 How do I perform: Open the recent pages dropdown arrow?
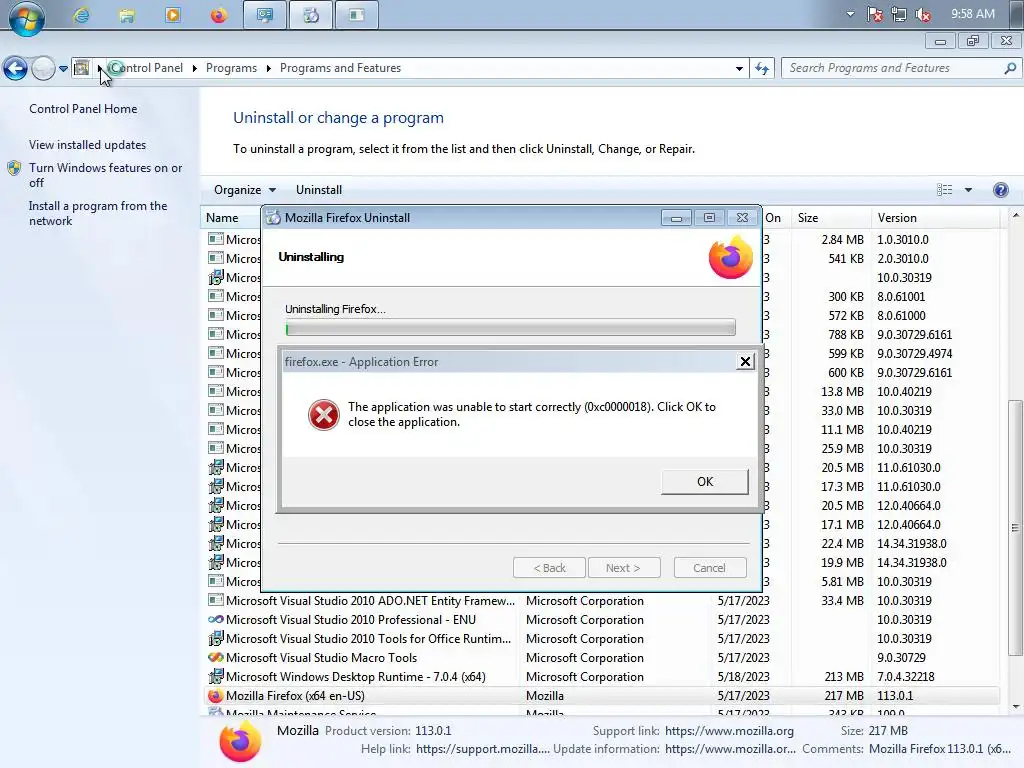click(x=63, y=68)
